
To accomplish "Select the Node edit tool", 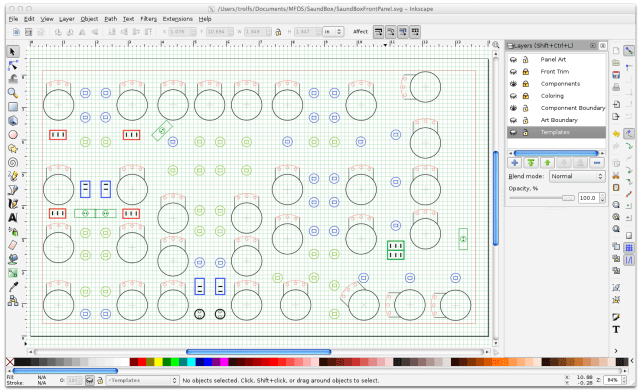I will click(x=13, y=65).
